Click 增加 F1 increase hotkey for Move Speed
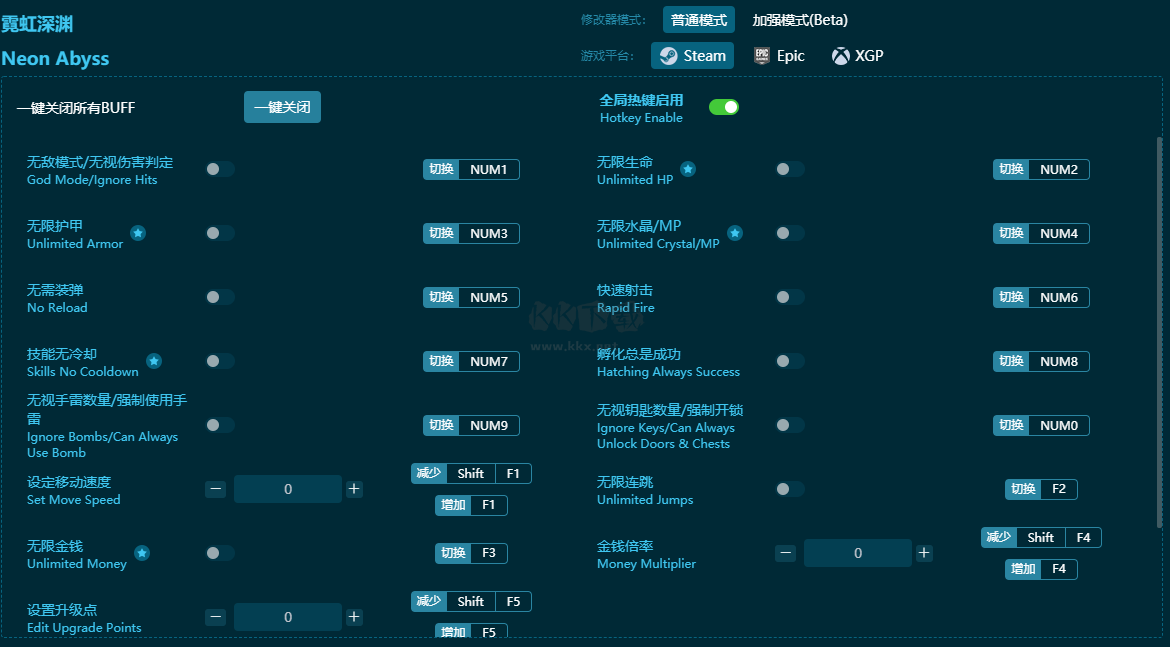The width and height of the screenshot is (1170, 647). coord(472,505)
